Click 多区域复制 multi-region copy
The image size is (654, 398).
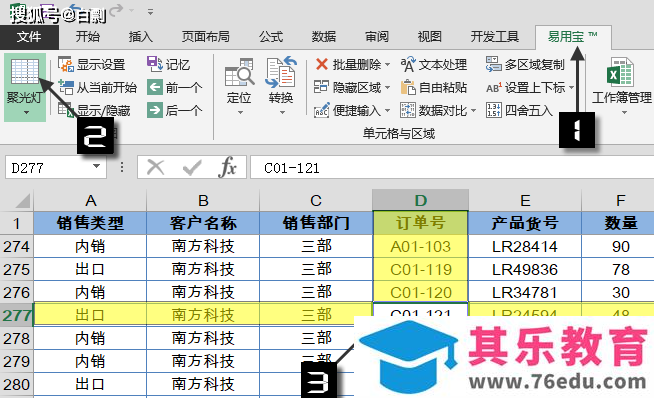click(525, 65)
